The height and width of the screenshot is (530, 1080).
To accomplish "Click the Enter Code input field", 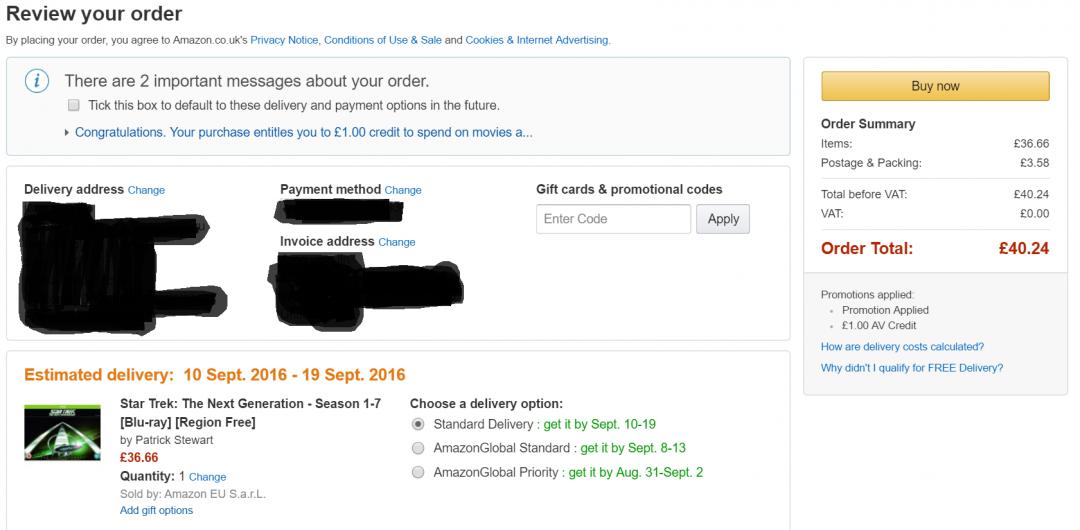I will point(613,219).
